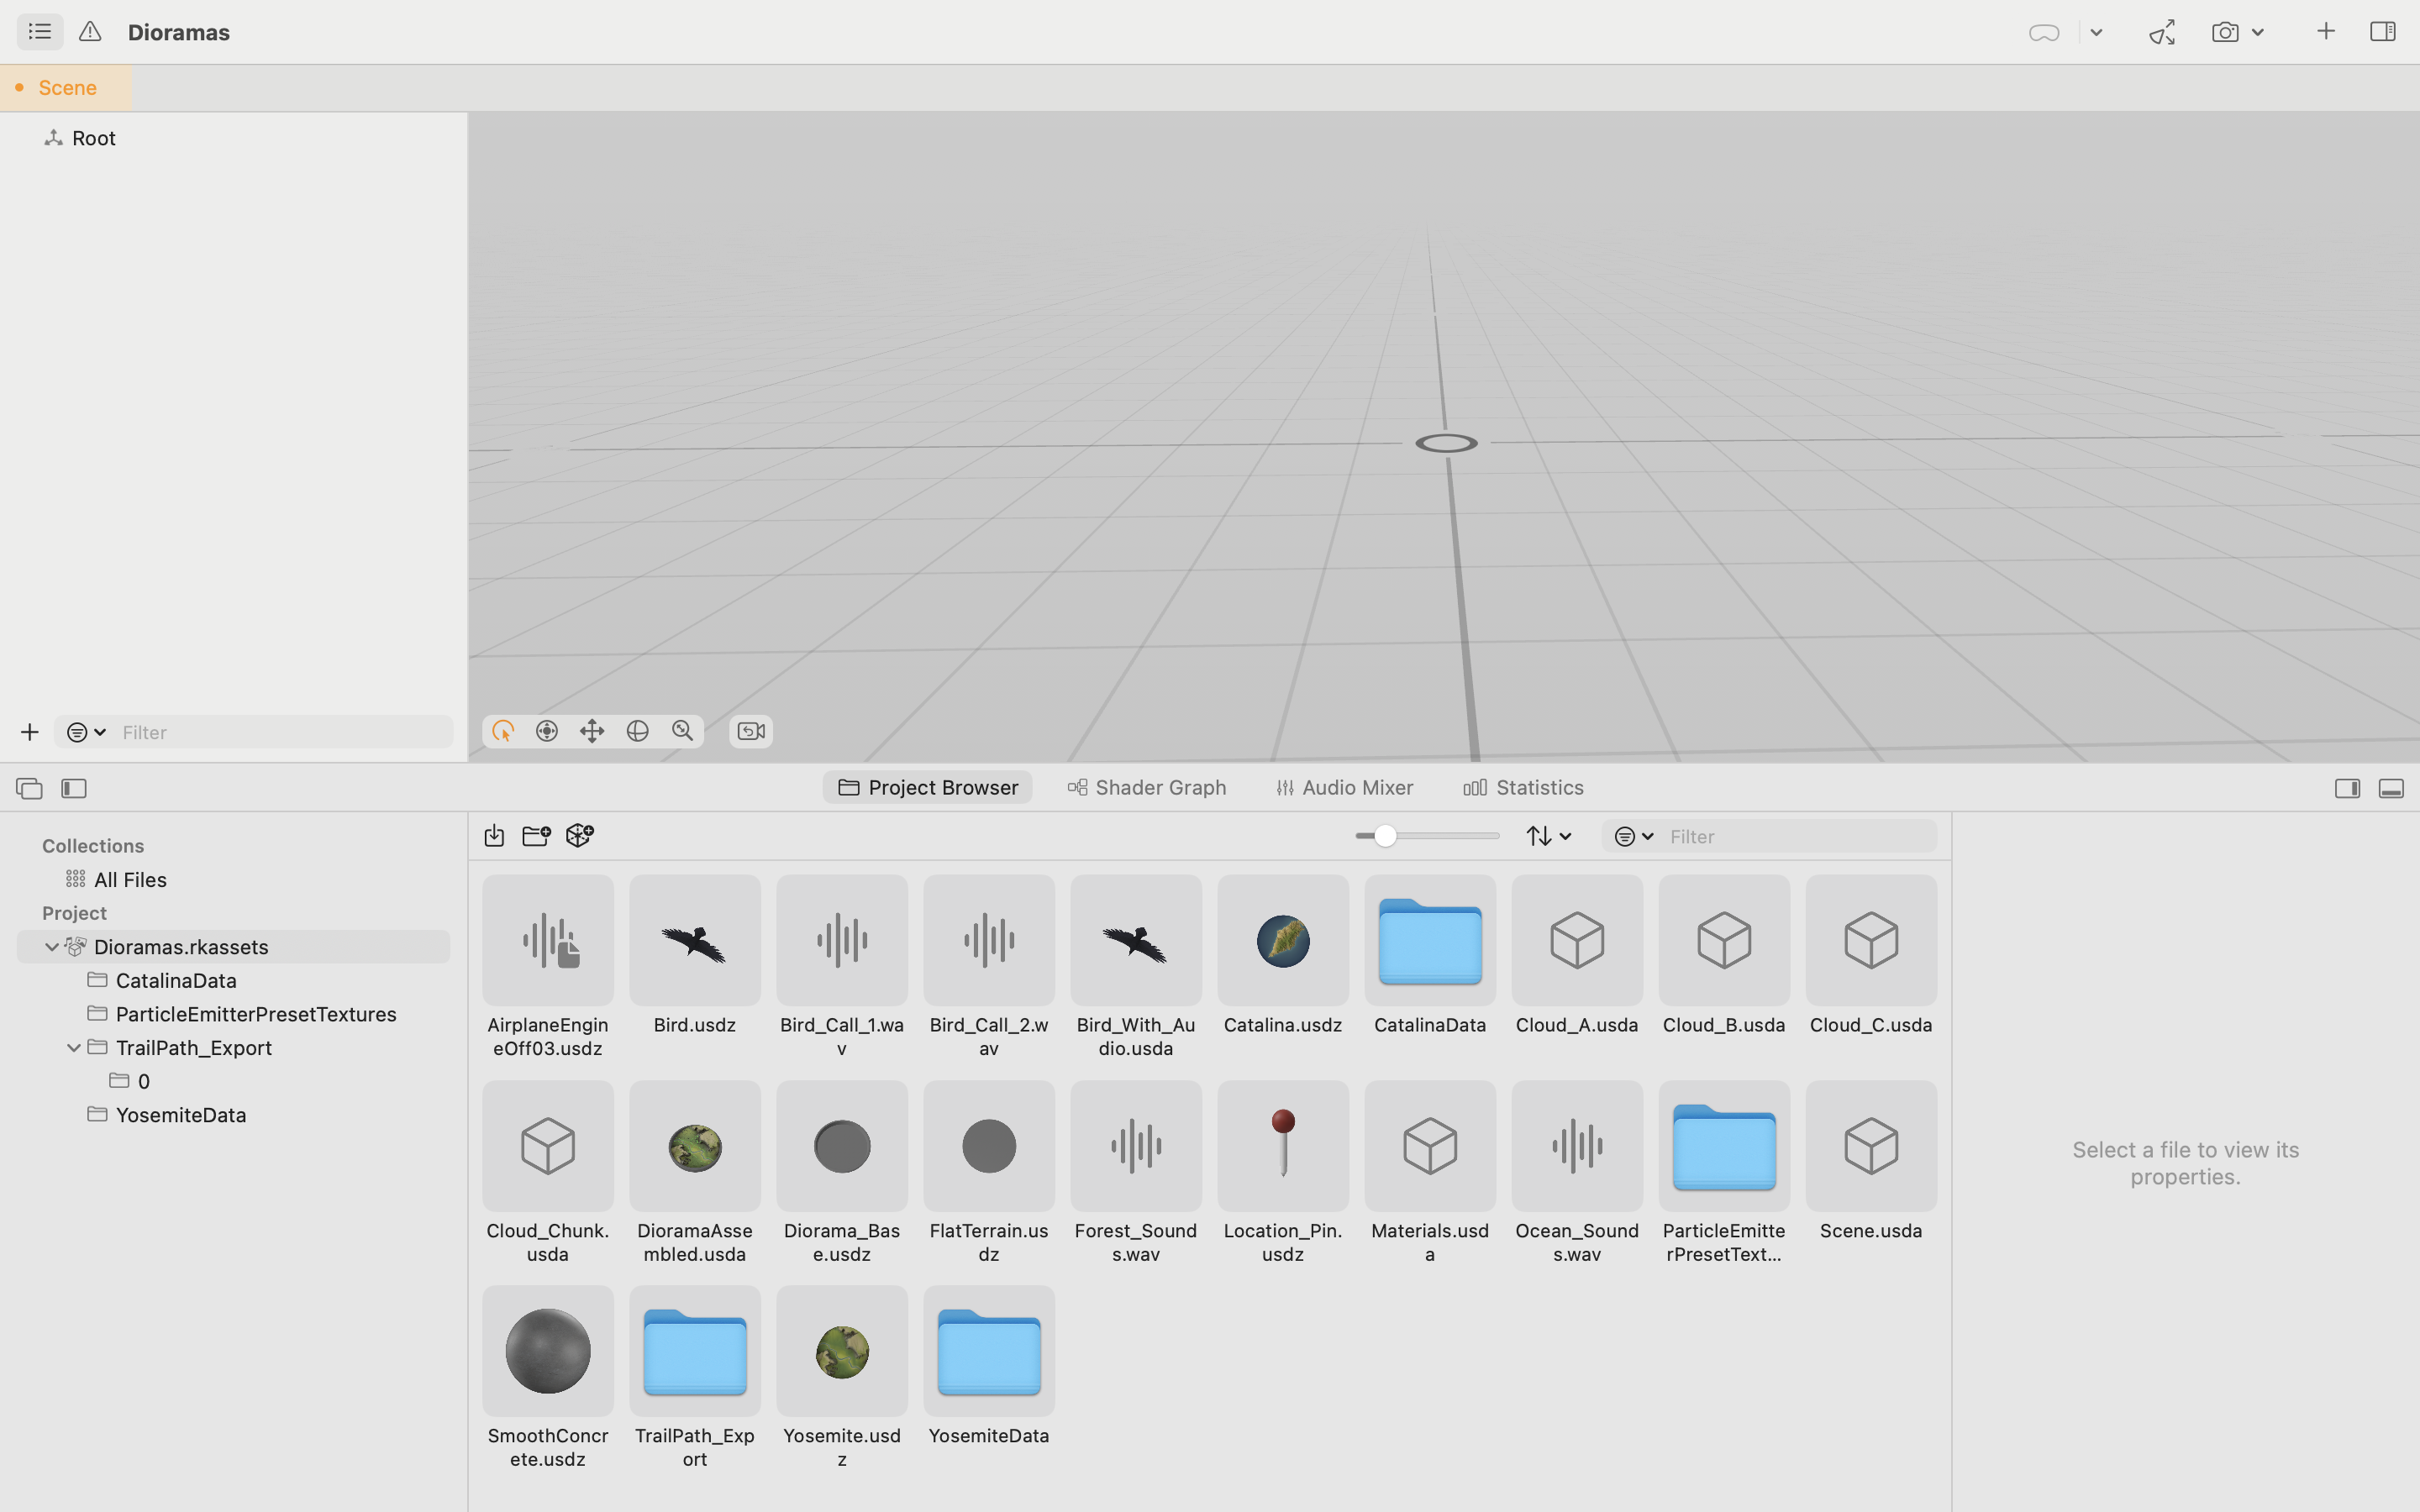2420x1512 pixels.
Task: Click the import file icon in Project Browser
Action: 494,836
